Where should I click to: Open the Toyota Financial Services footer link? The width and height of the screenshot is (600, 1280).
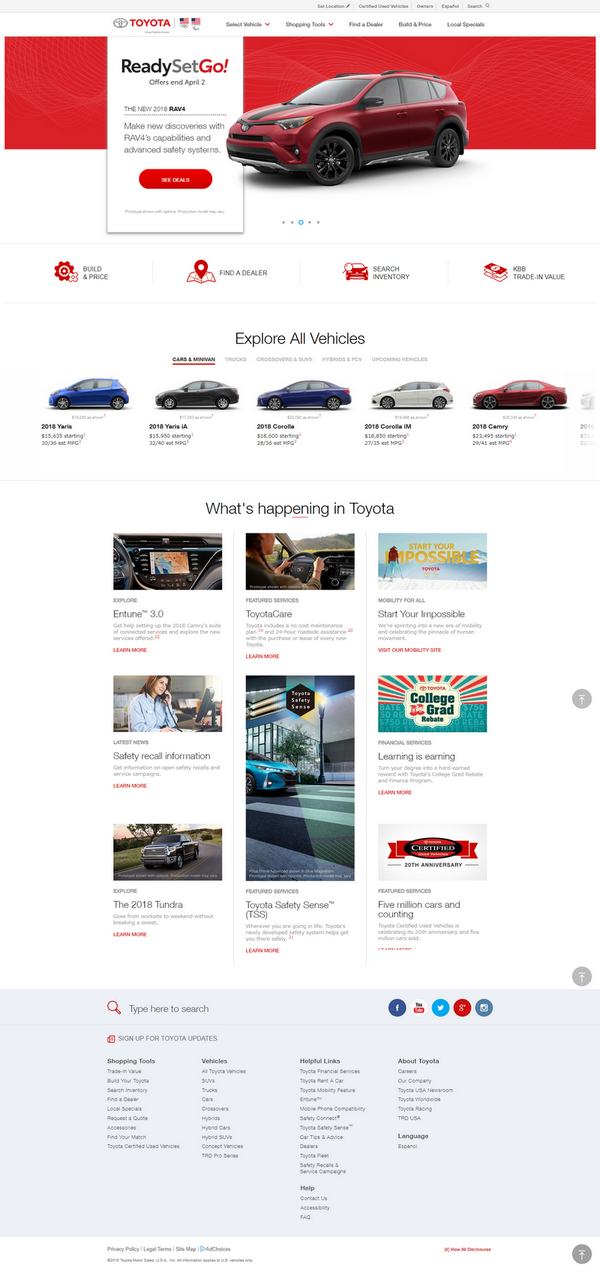(330, 1071)
